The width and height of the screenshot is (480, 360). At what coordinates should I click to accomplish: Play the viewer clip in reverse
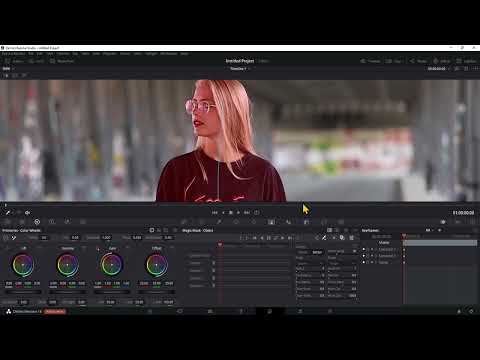[223, 213]
